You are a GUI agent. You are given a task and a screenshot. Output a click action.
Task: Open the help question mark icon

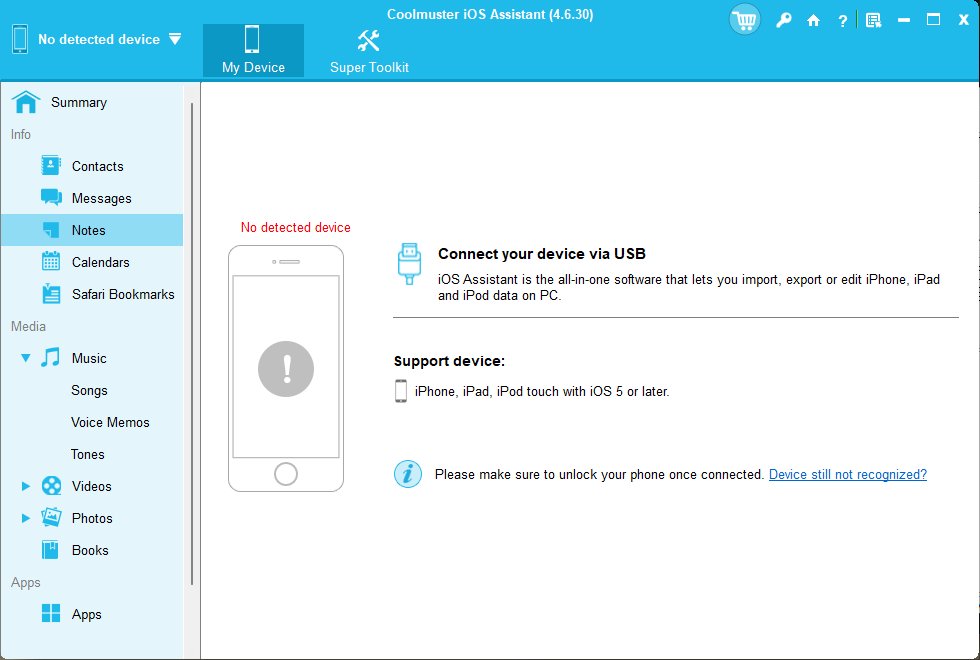click(x=842, y=21)
